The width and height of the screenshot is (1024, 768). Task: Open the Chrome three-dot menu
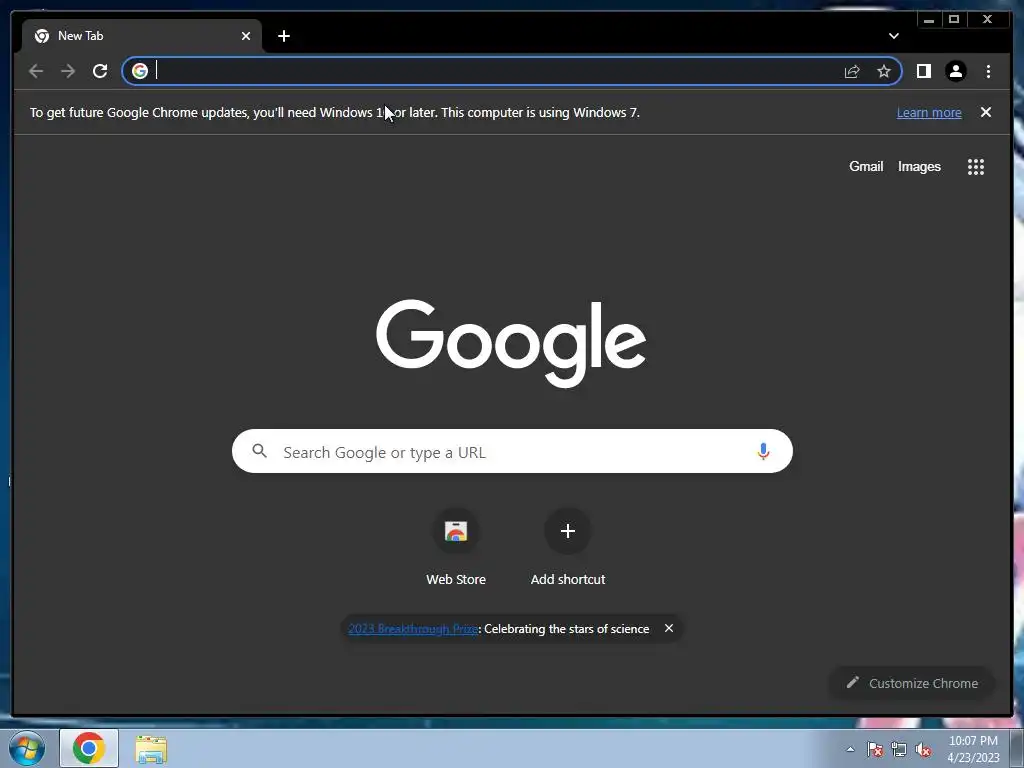click(988, 71)
